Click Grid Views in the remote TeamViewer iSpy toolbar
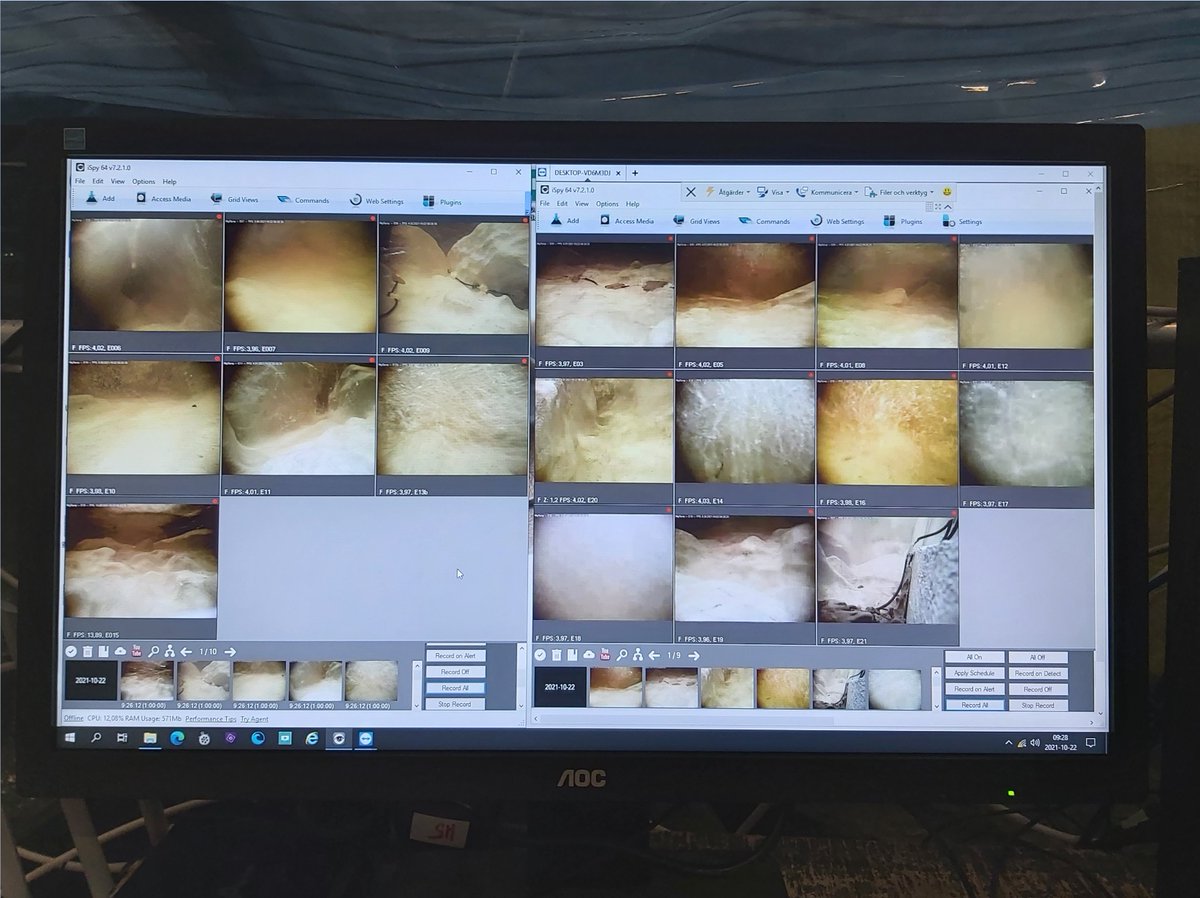Image resolution: width=1200 pixels, height=898 pixels. click(x=696, y=221)
